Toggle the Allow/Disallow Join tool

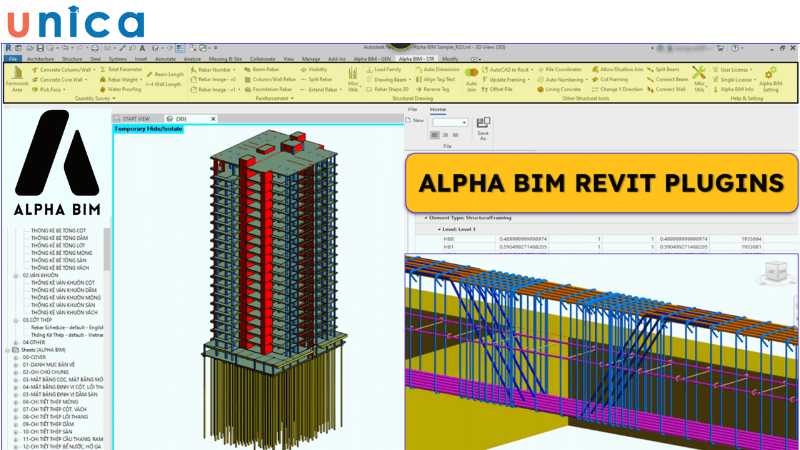tap(617, 69)
